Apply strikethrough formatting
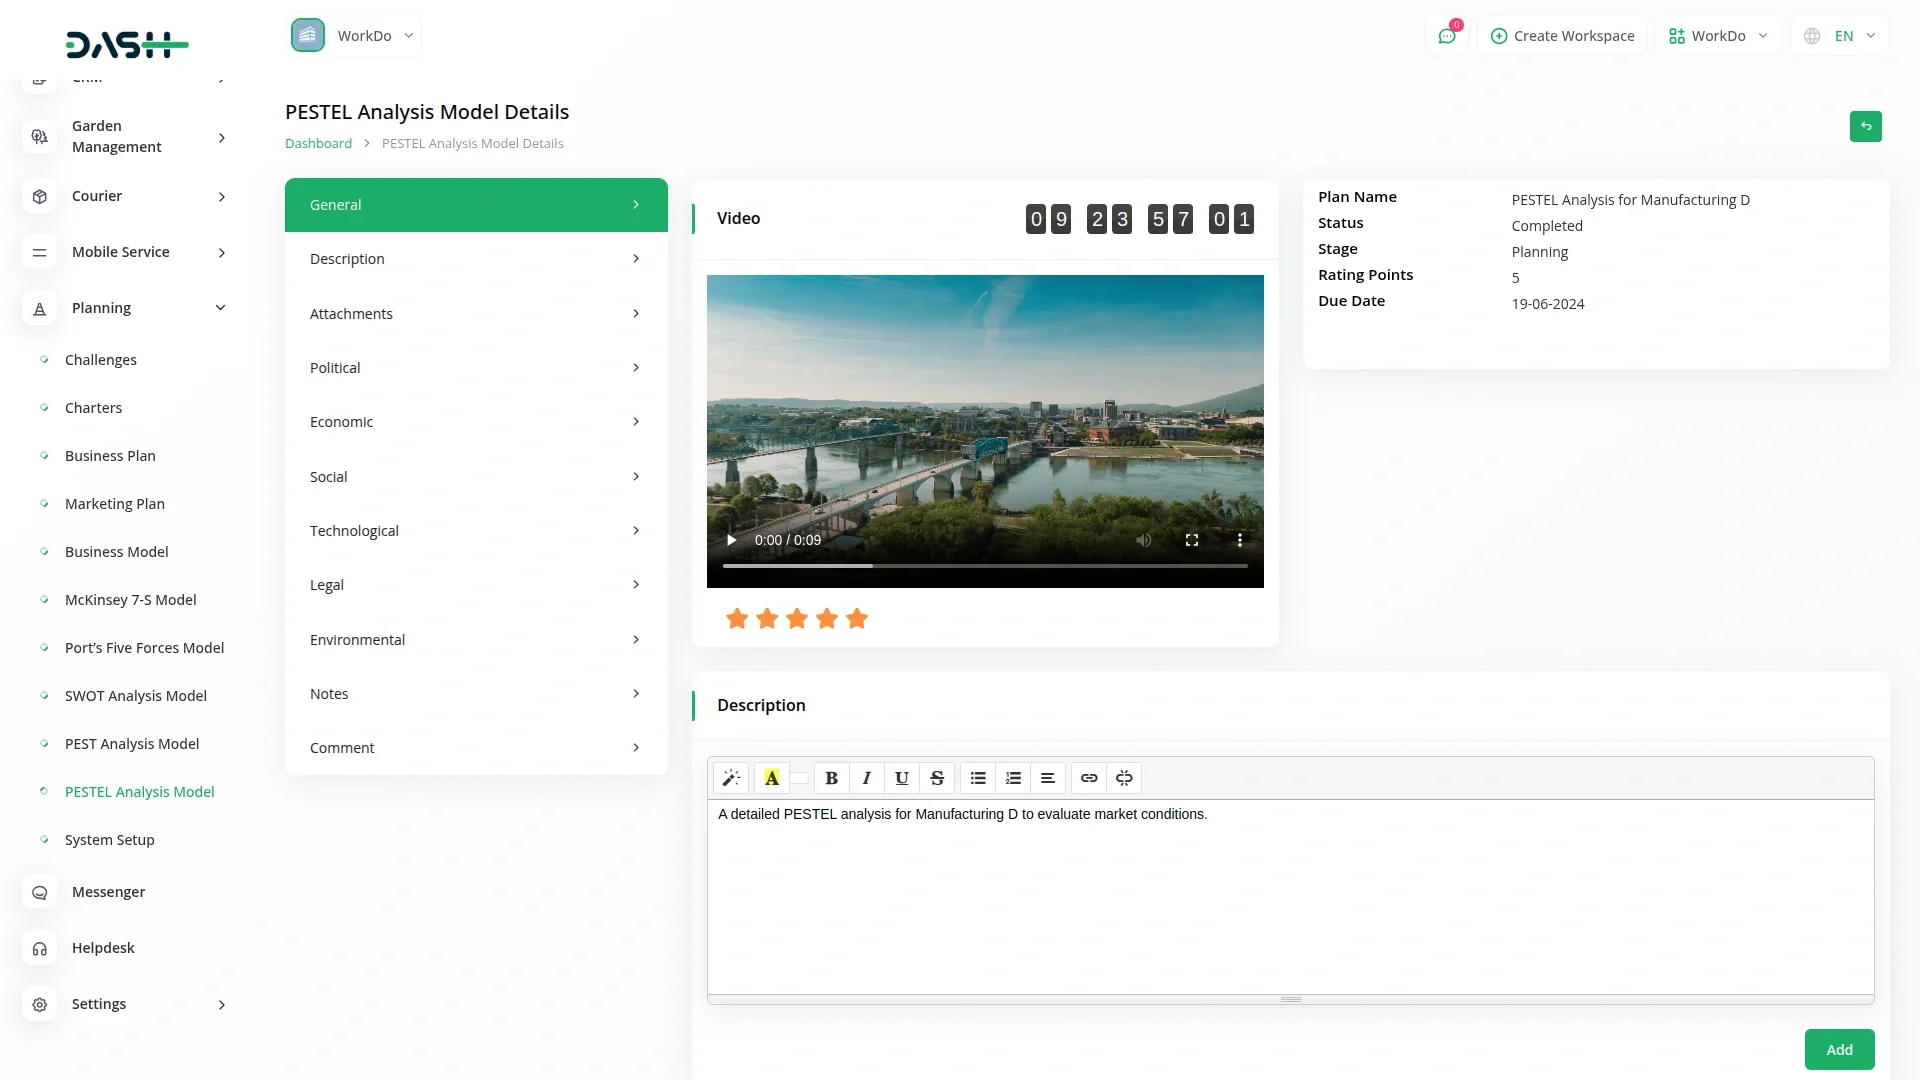 (x=937, y=778)
